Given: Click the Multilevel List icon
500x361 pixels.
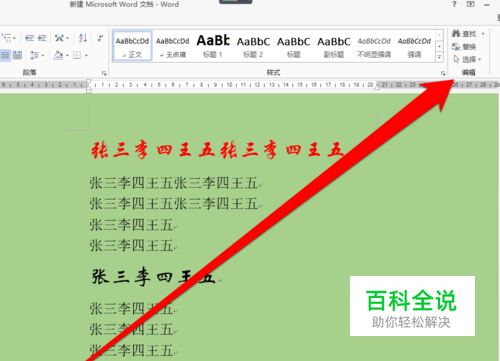Looking at the screenshot, I should [6, 38].
